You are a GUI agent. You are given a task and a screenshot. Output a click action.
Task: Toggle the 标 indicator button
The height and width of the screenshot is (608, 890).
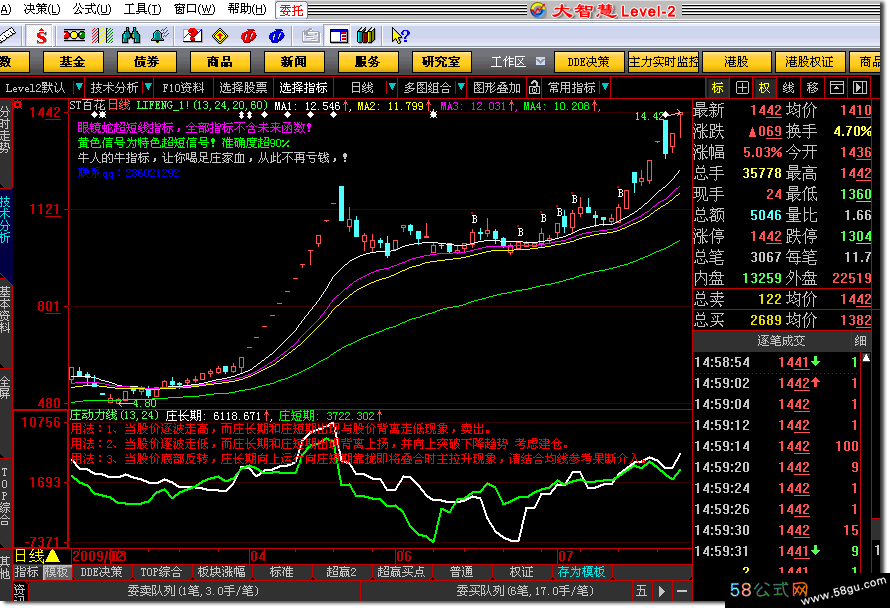718,87
